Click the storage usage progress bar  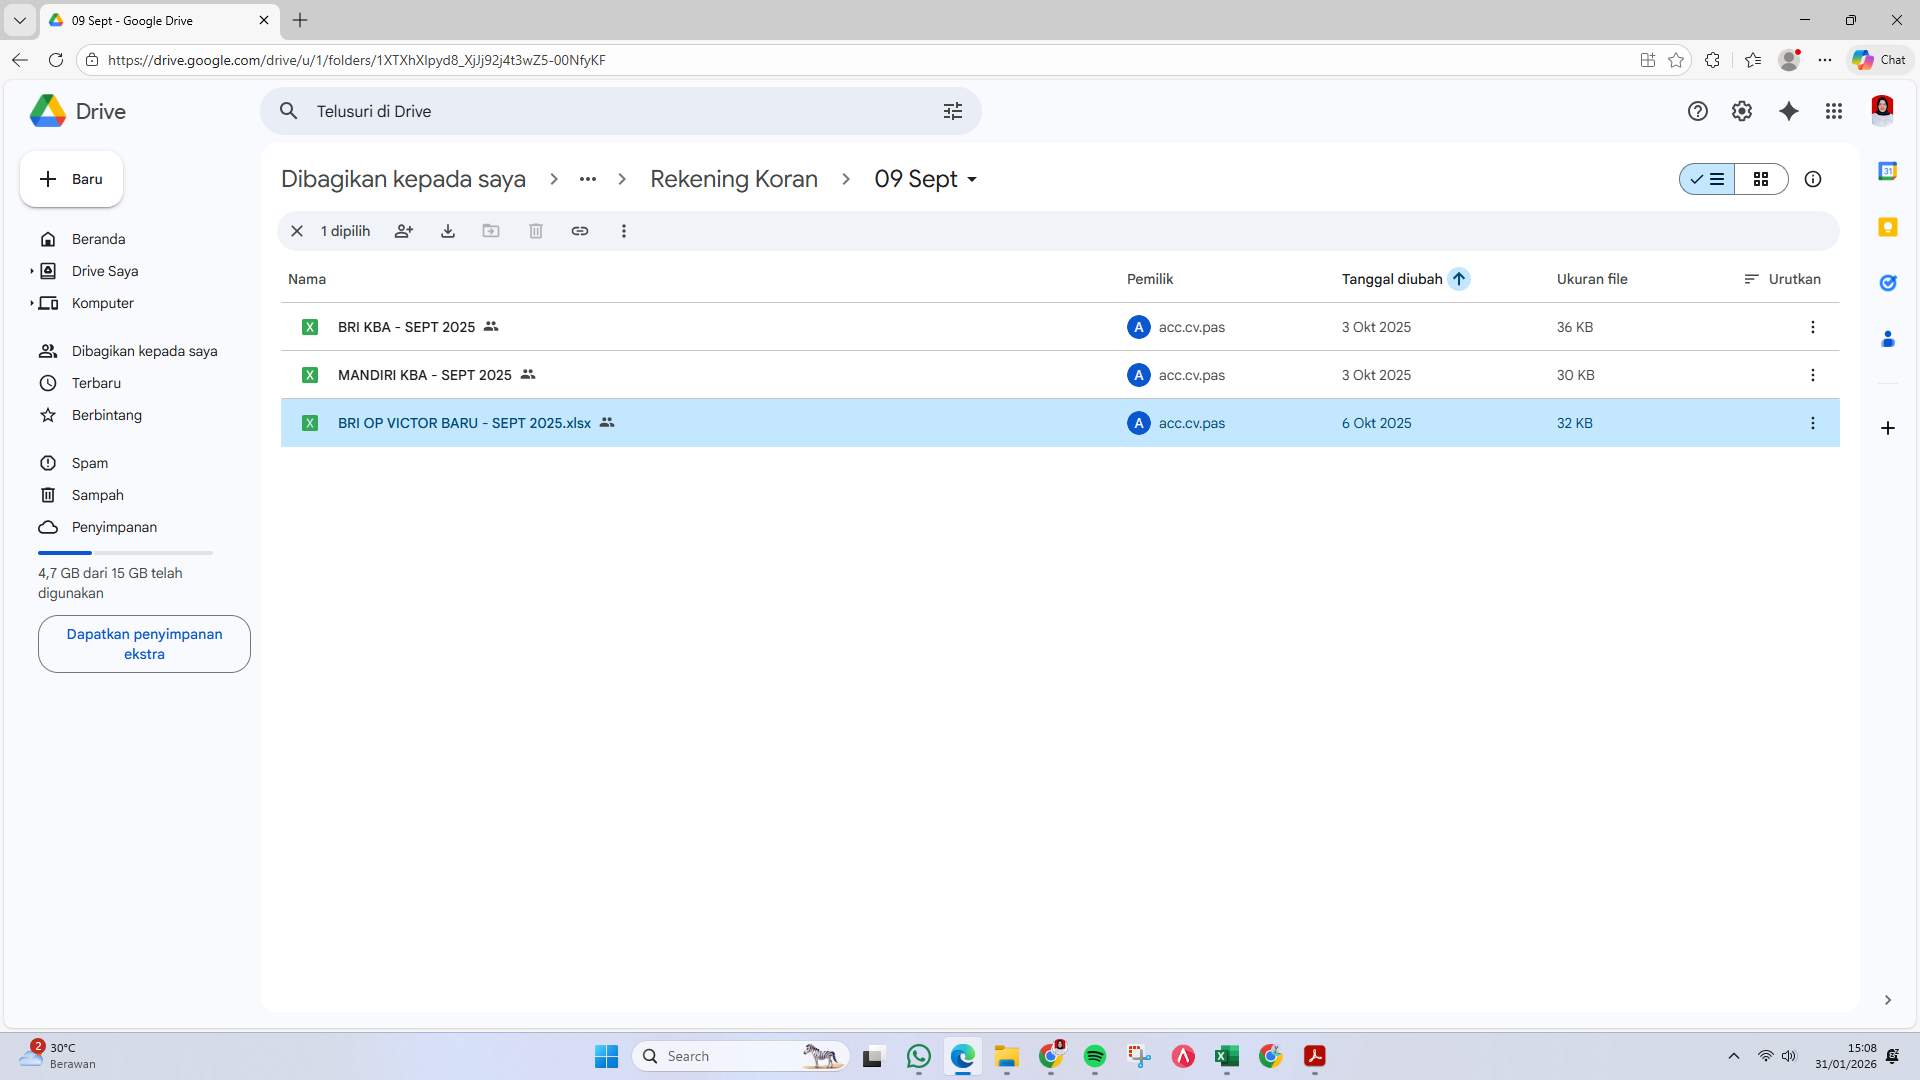(x=124, y=552)
